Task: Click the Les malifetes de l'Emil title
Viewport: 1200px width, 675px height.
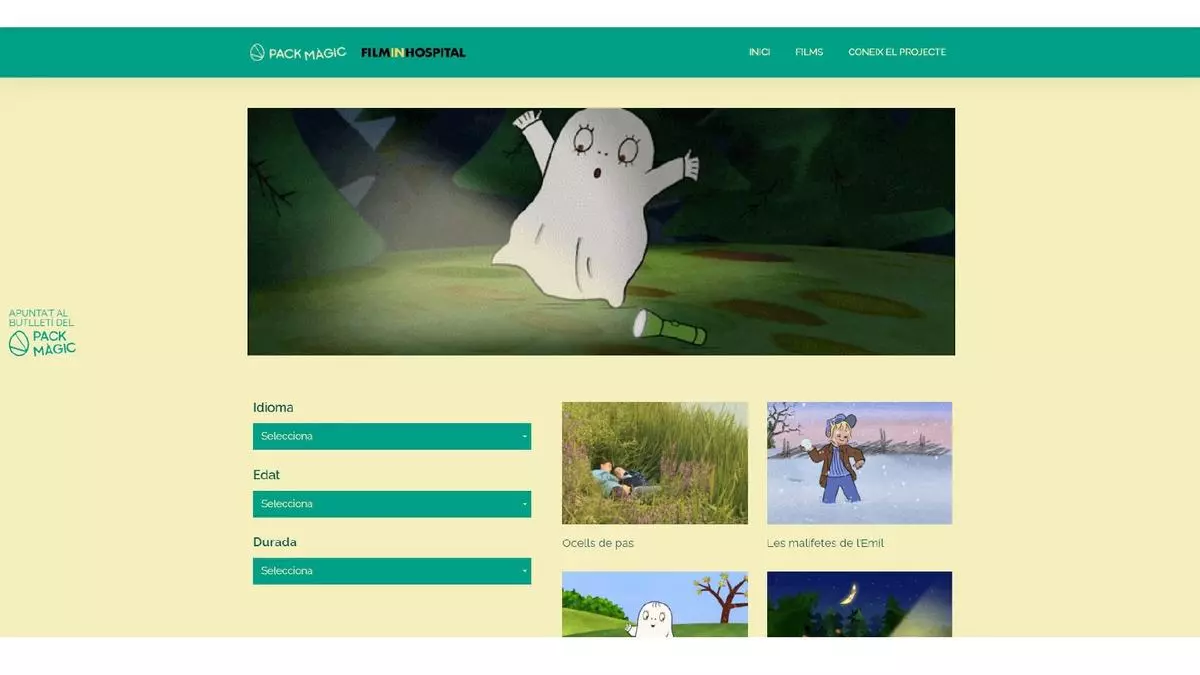Action: [x=825, y=543]
